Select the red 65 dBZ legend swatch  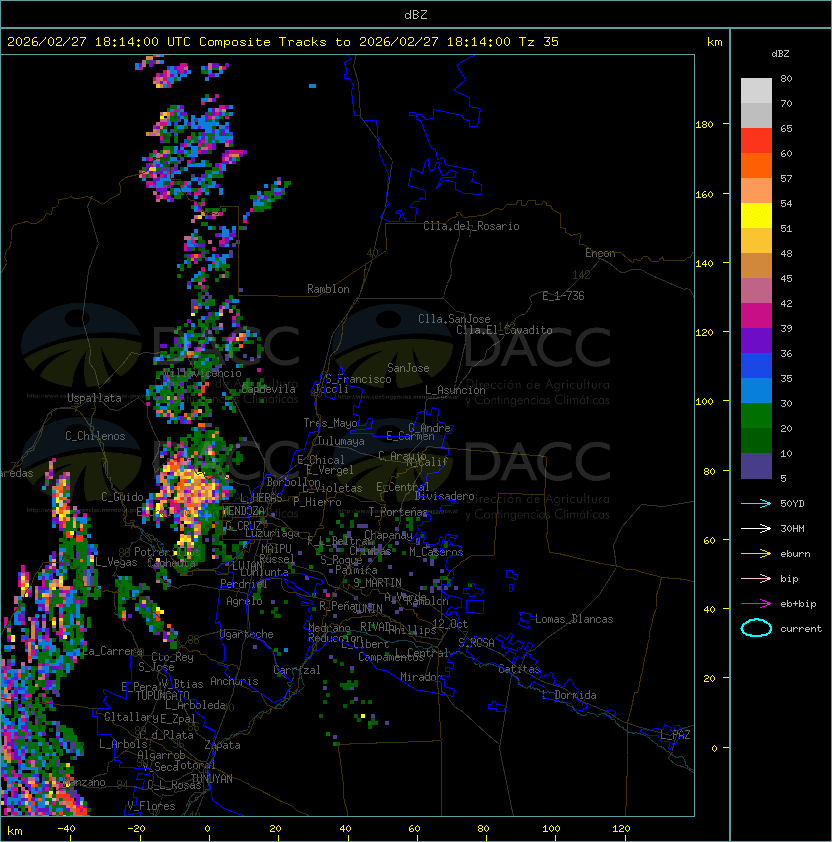[756, 140]
